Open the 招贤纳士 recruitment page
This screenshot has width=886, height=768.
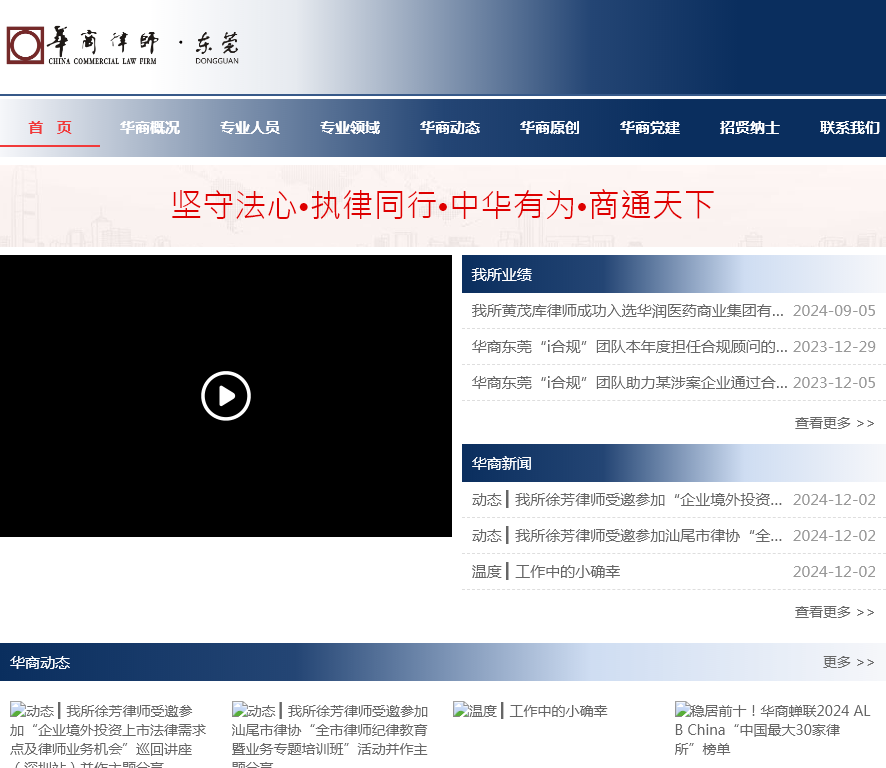click(x=750, y=128)
